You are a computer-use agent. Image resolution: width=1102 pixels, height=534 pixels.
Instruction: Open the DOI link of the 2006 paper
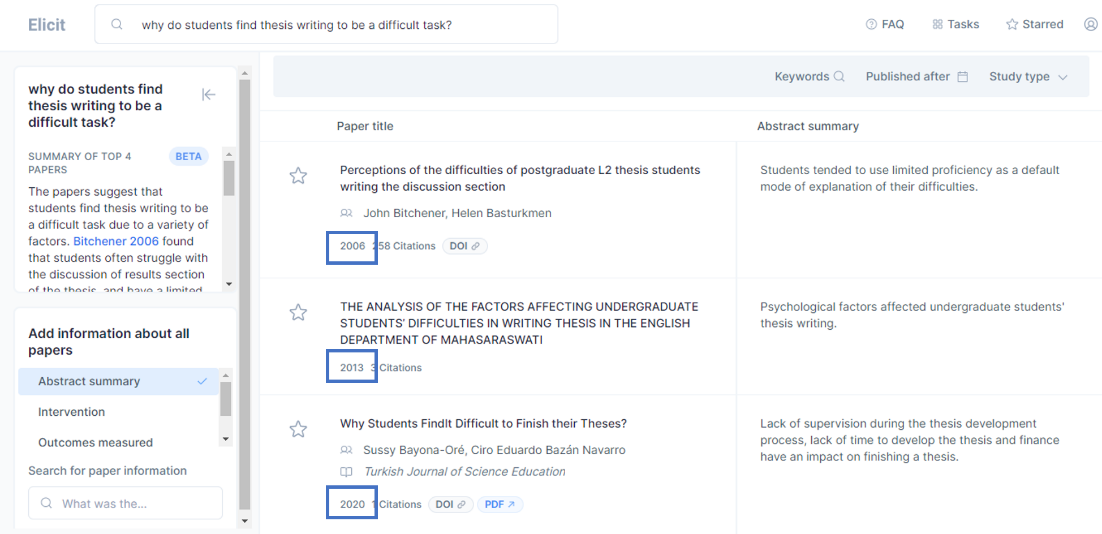[x=465, y=246]
